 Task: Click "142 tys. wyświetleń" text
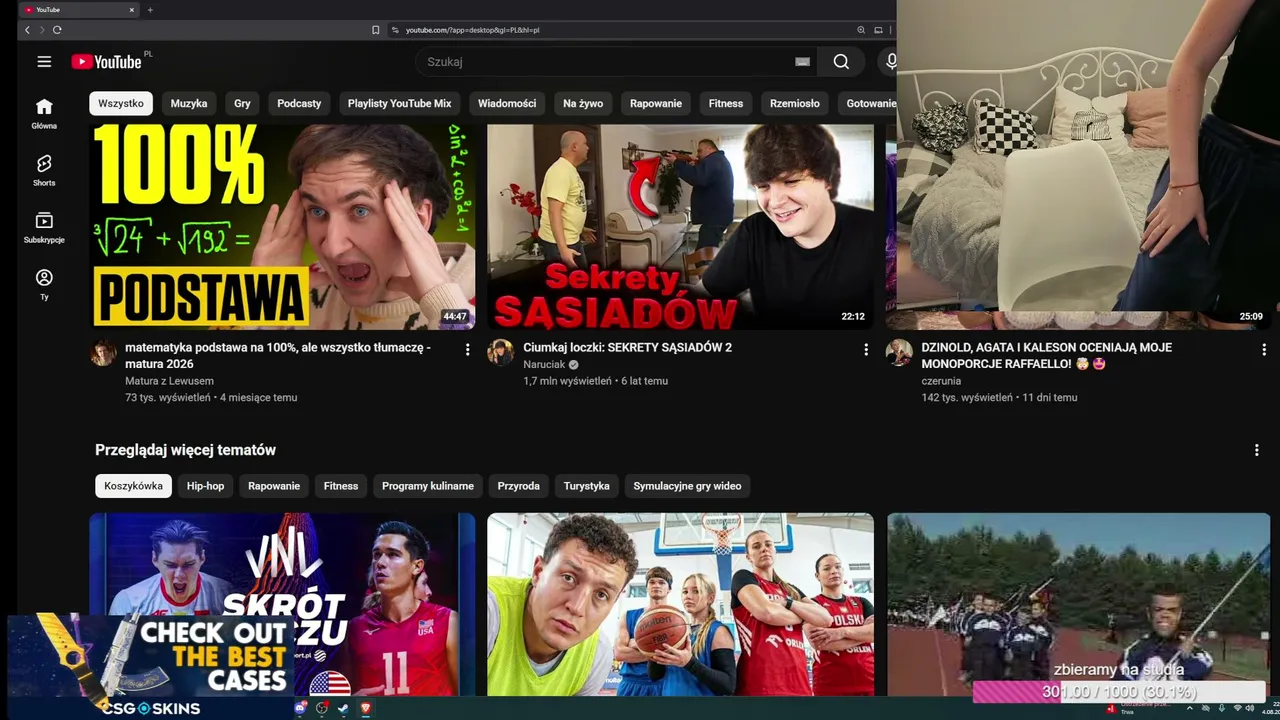tap(967, 398)
